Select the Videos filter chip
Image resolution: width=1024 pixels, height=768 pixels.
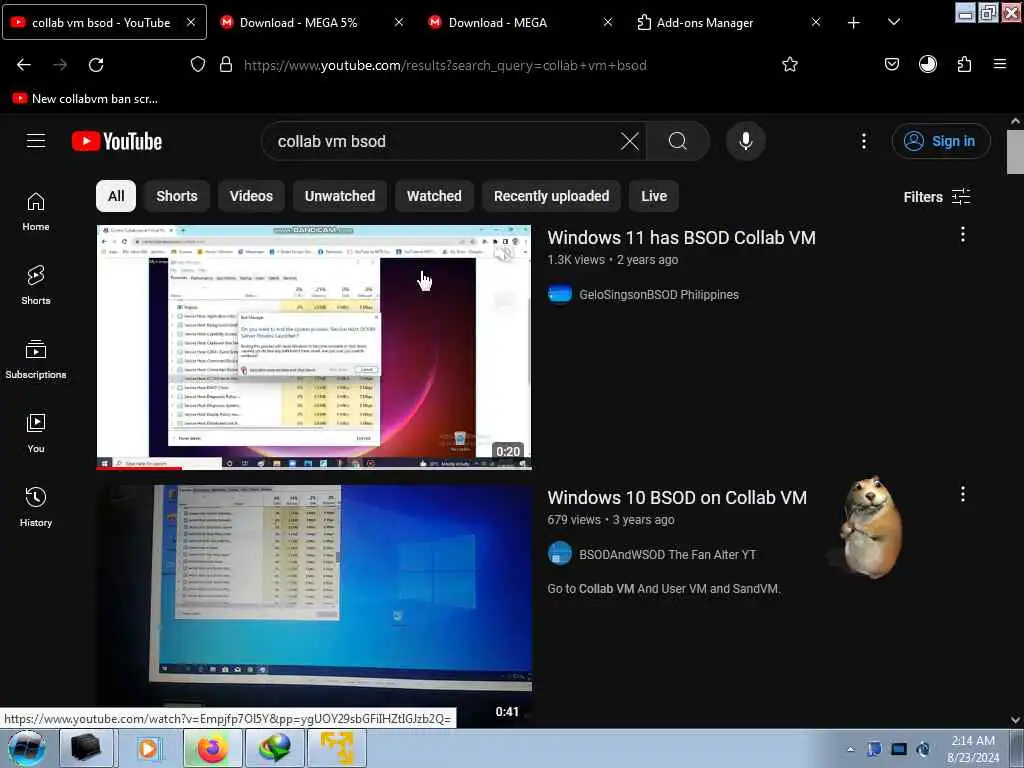[x=251, y=196]
